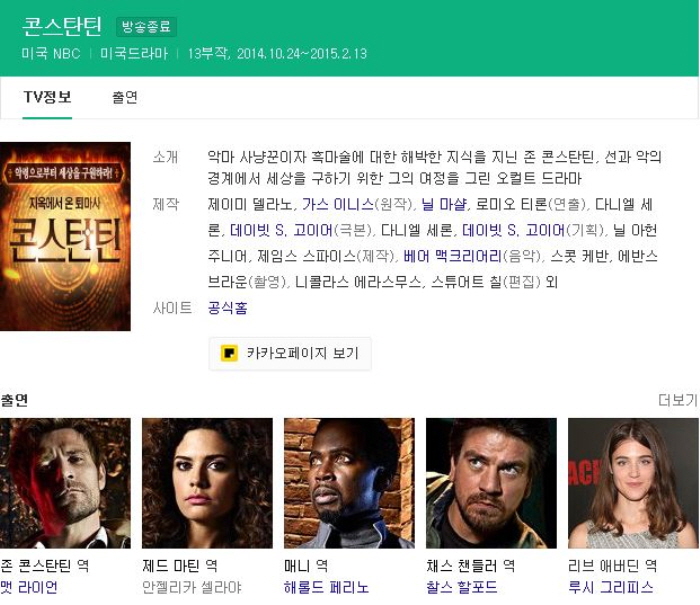Open the 공식홈 site link
This screenshot has height=605, width=700.
click(227, 308)
